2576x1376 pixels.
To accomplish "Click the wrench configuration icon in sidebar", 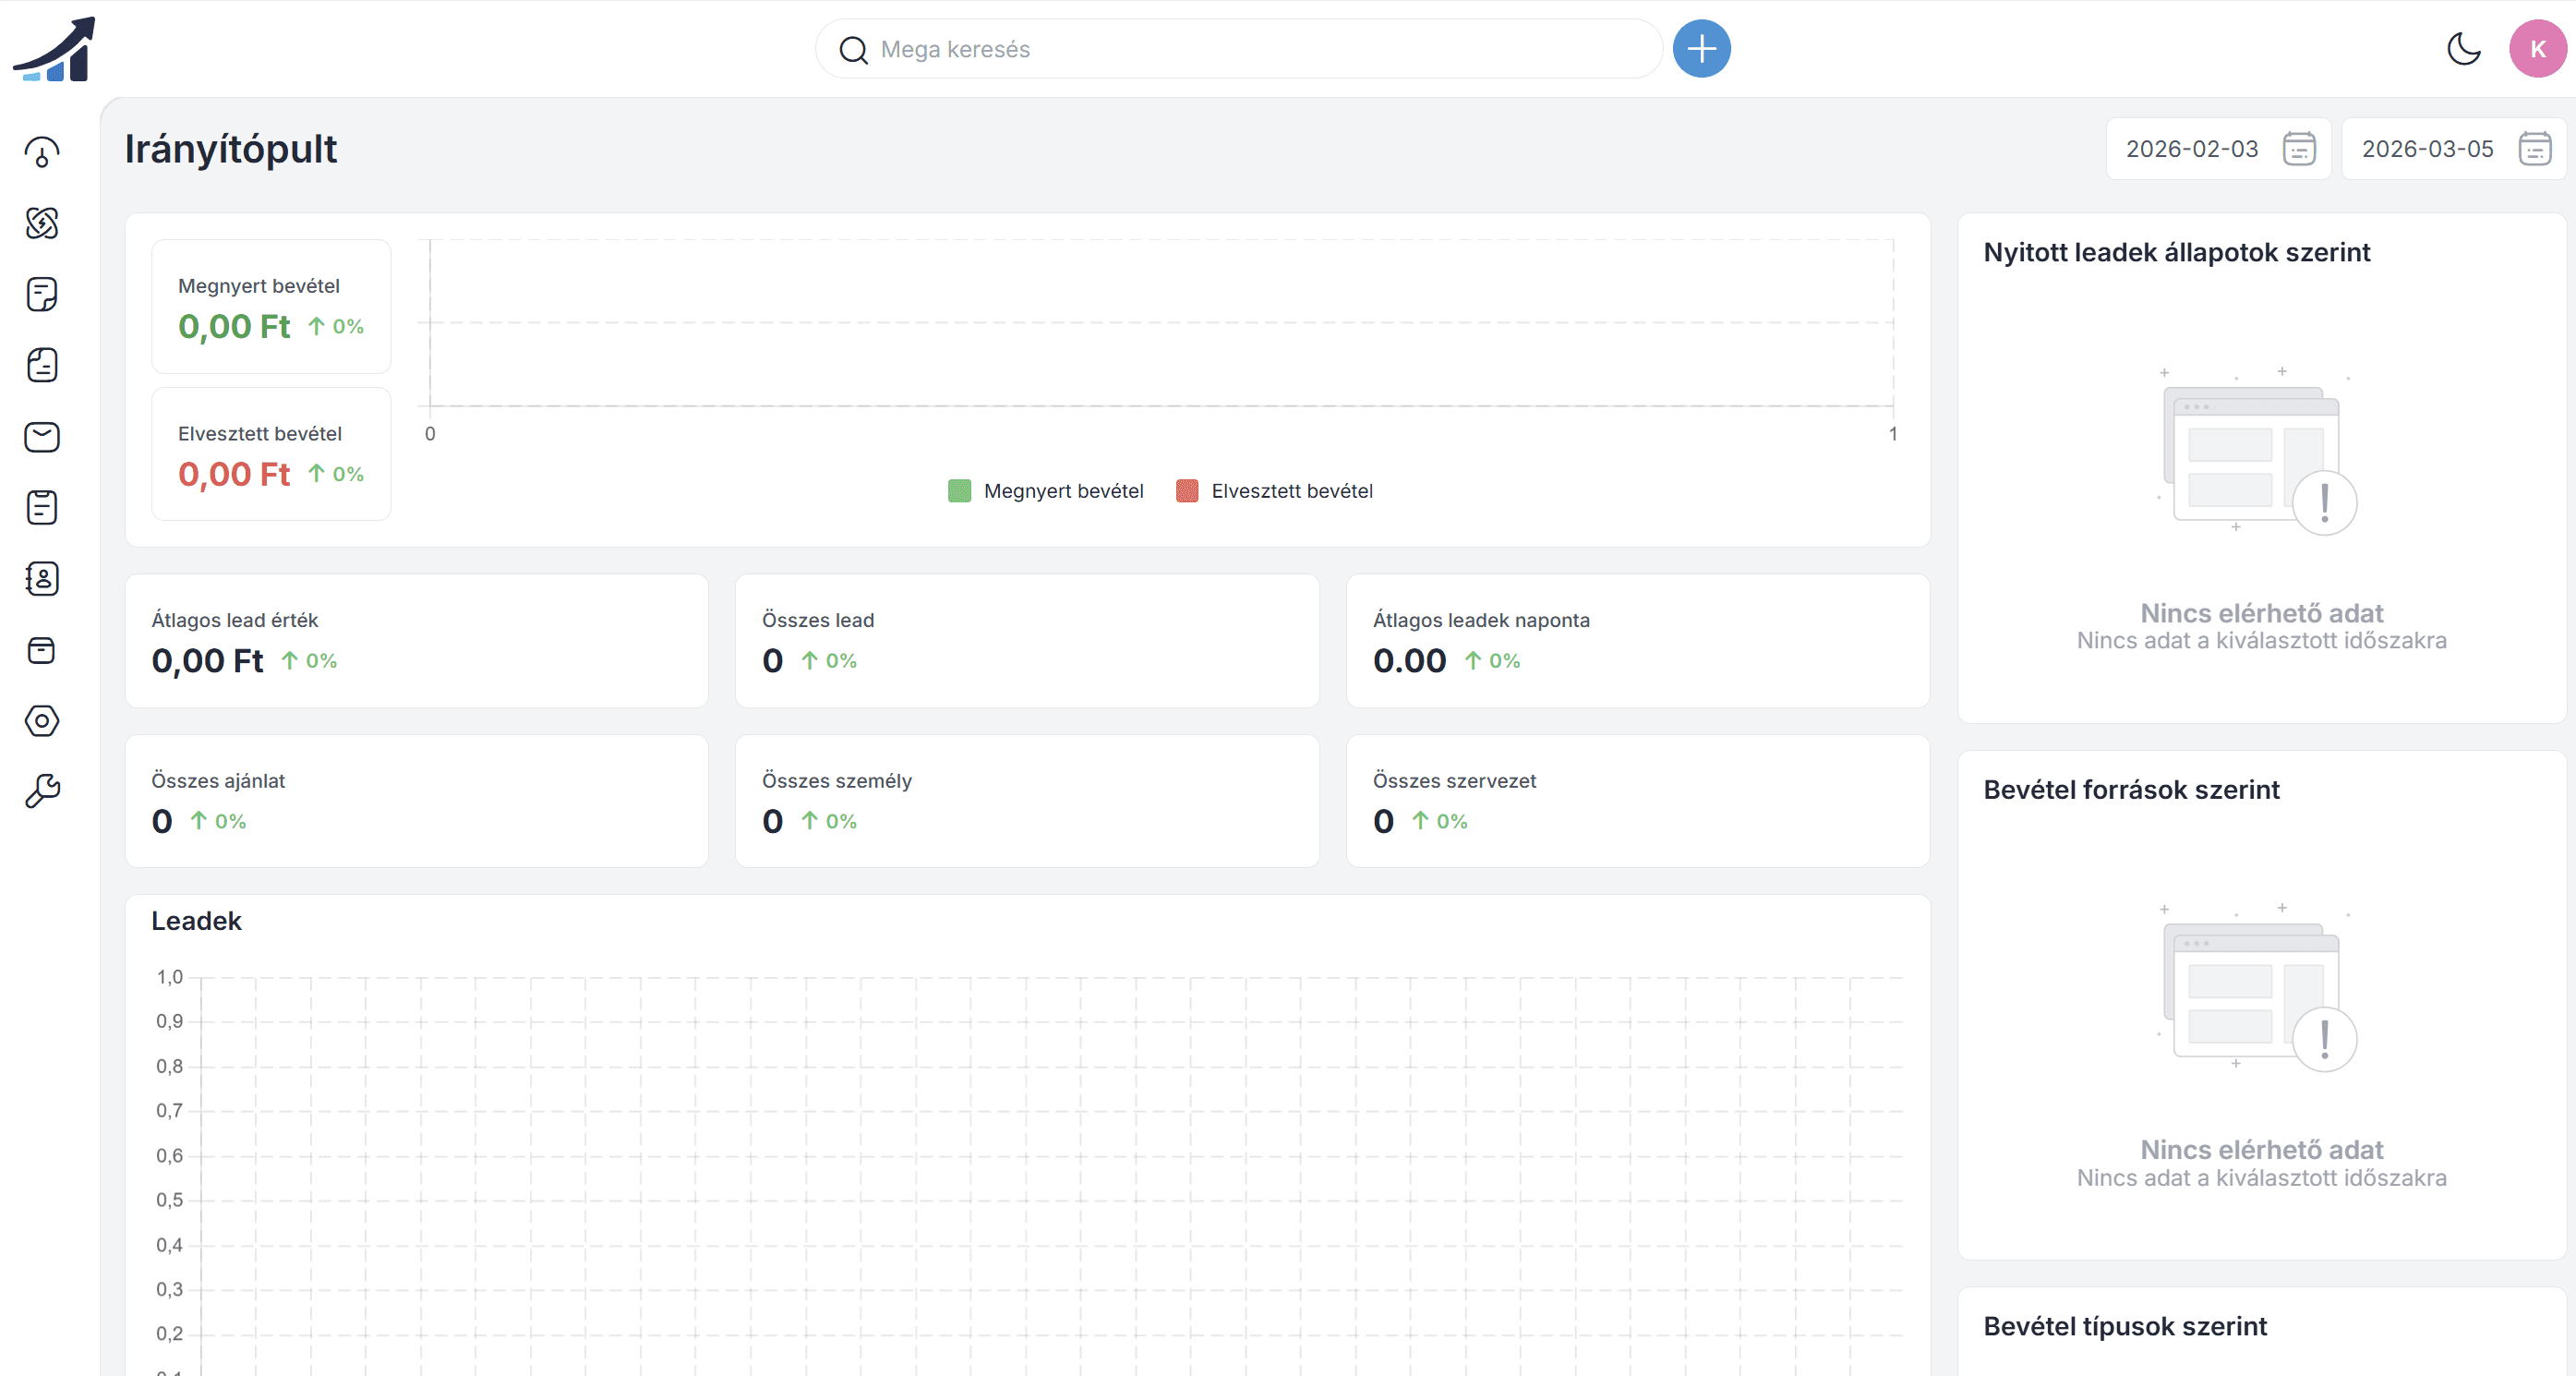I will click(42, 791).
